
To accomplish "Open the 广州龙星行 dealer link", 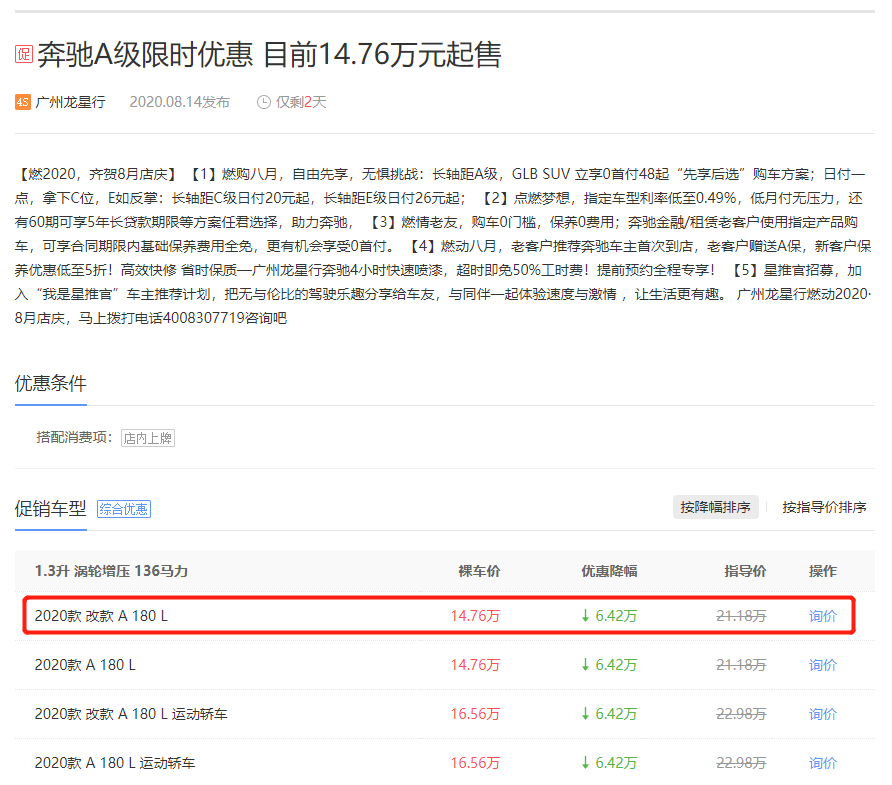I will coord(70,102).
